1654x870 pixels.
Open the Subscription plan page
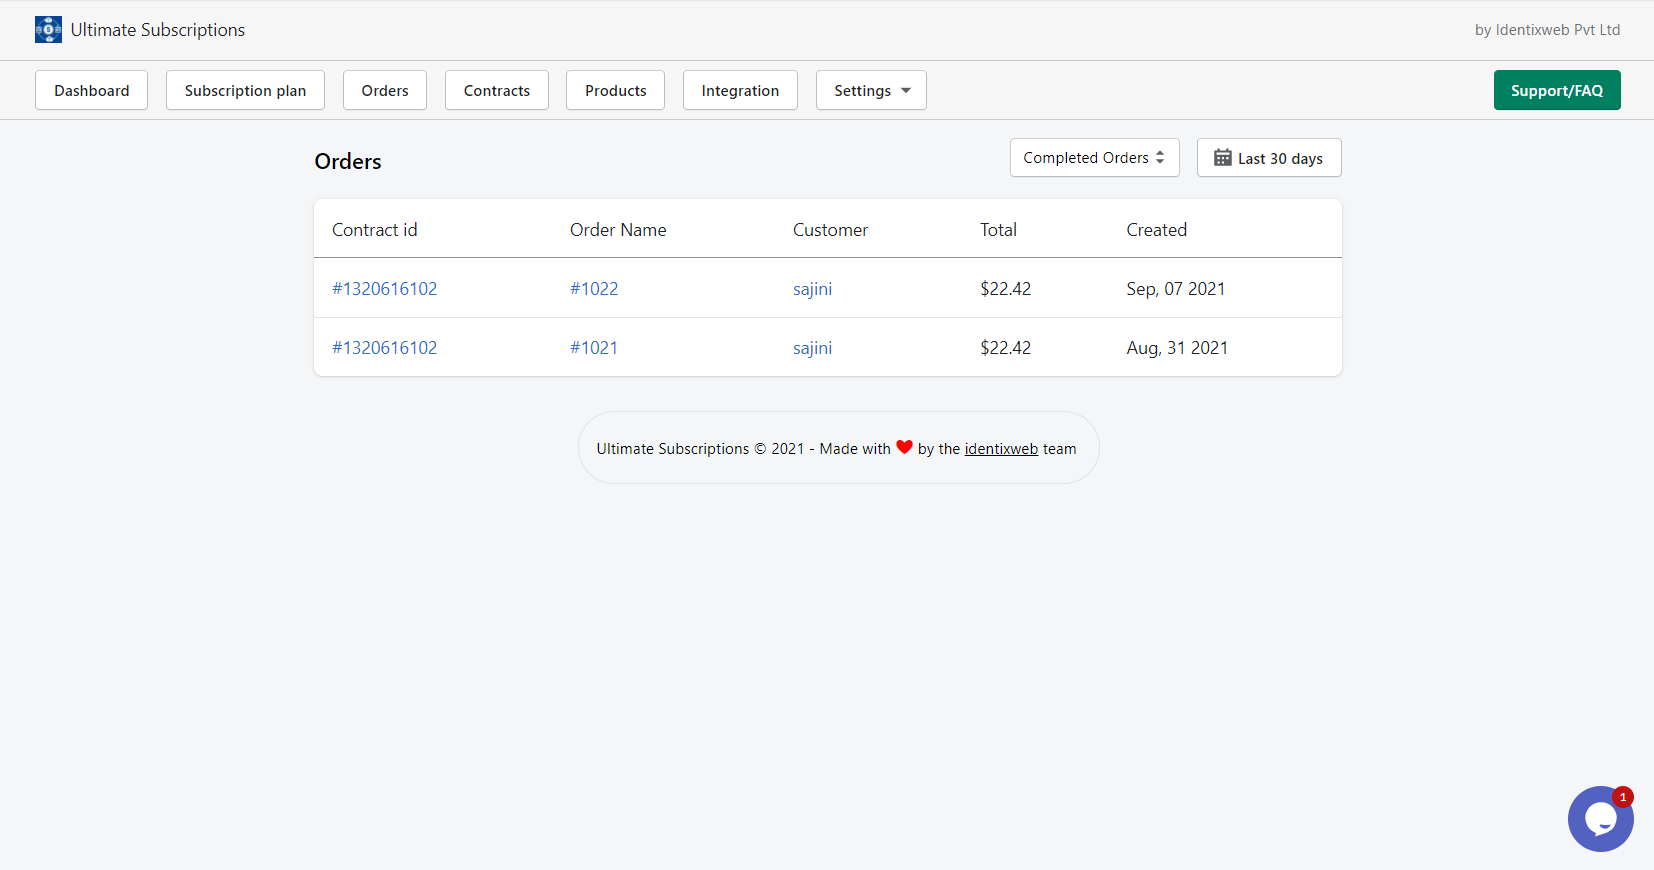pos(245,90)
